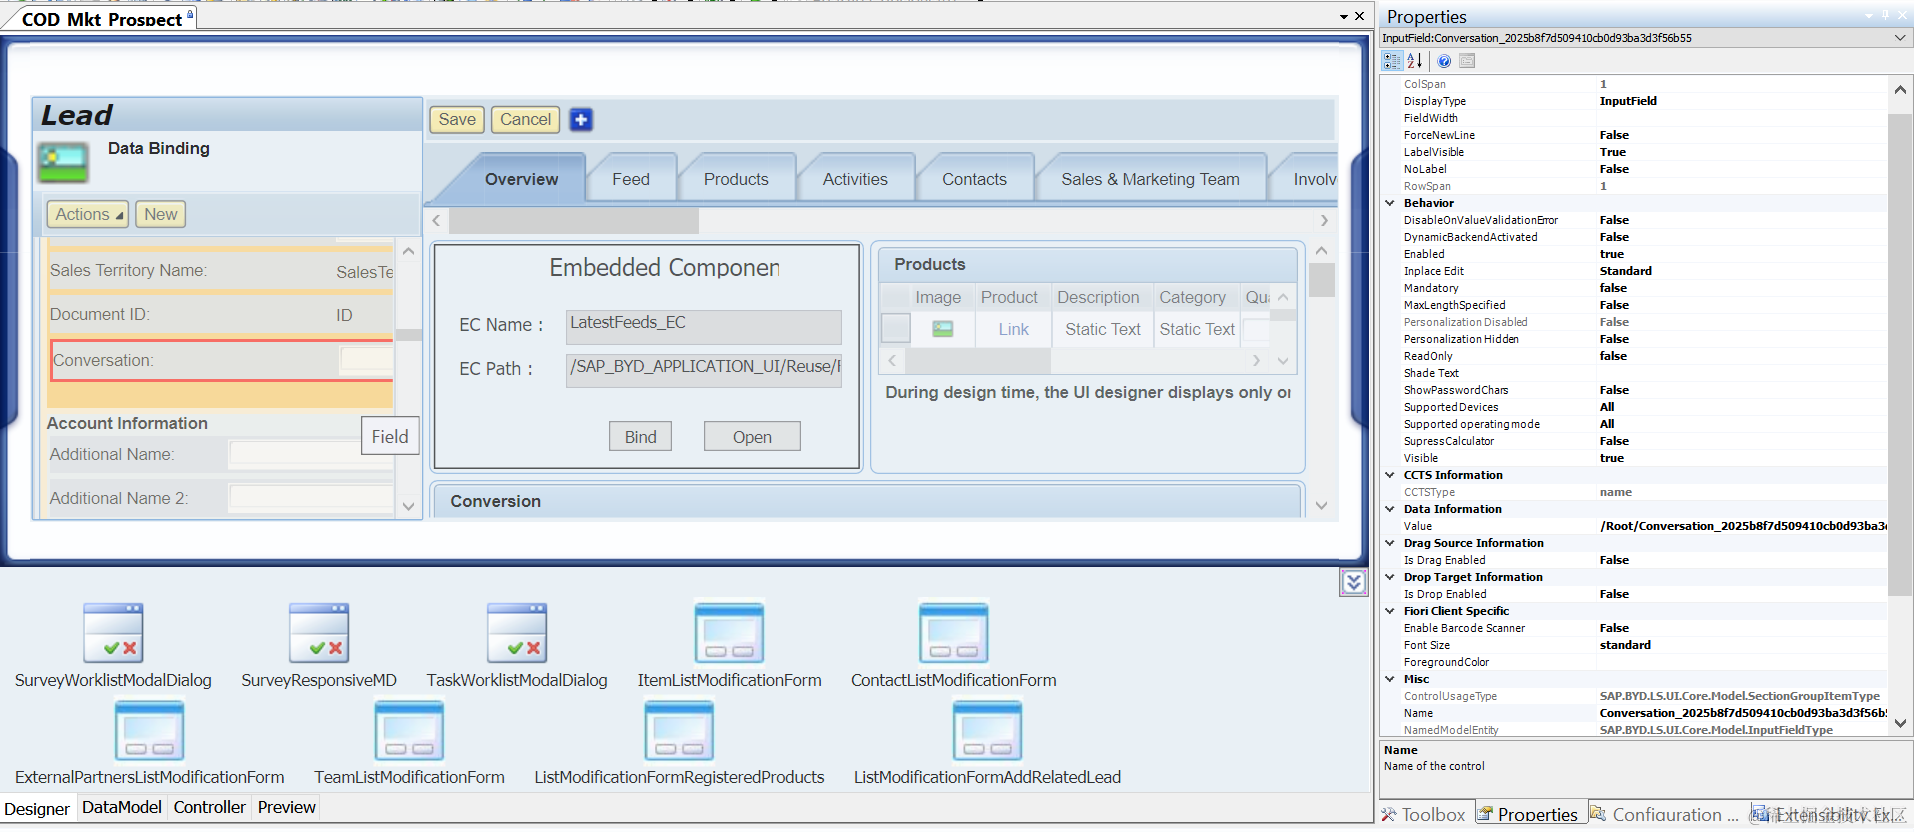Click the Link cell in Products table

tap(1013, 329)
